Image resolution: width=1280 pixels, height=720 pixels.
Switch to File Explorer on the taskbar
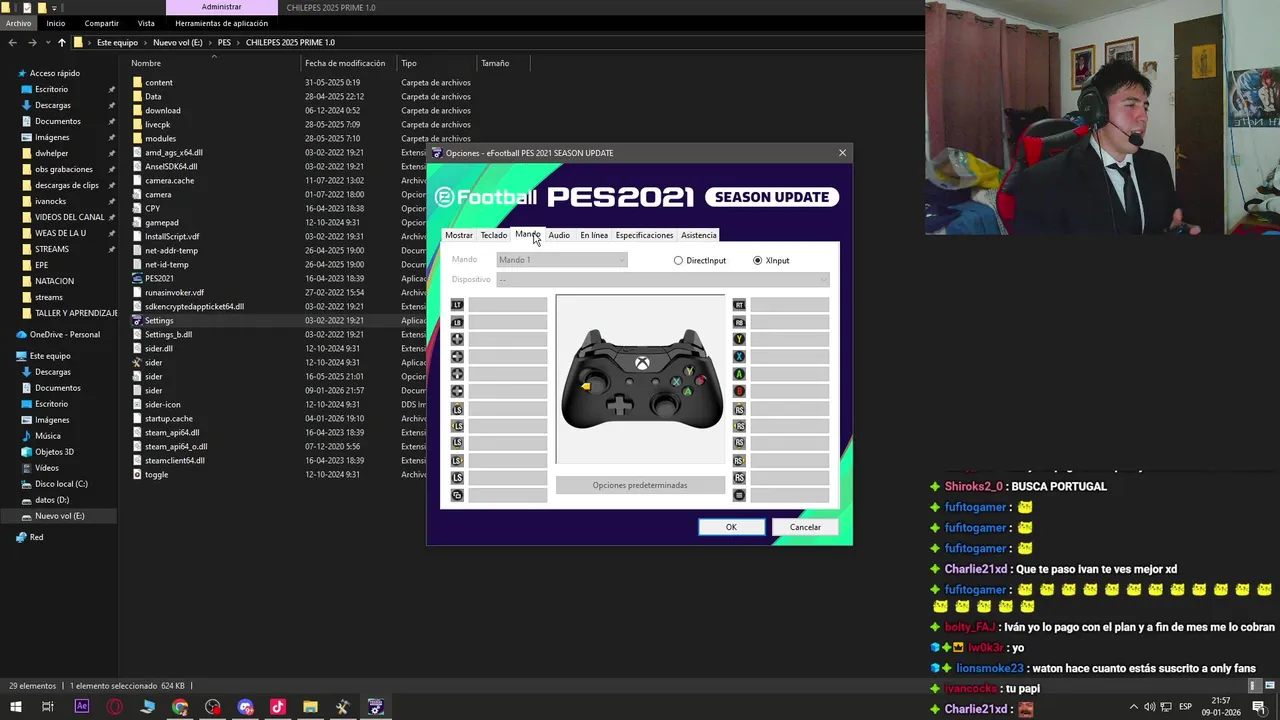point(310,707)
